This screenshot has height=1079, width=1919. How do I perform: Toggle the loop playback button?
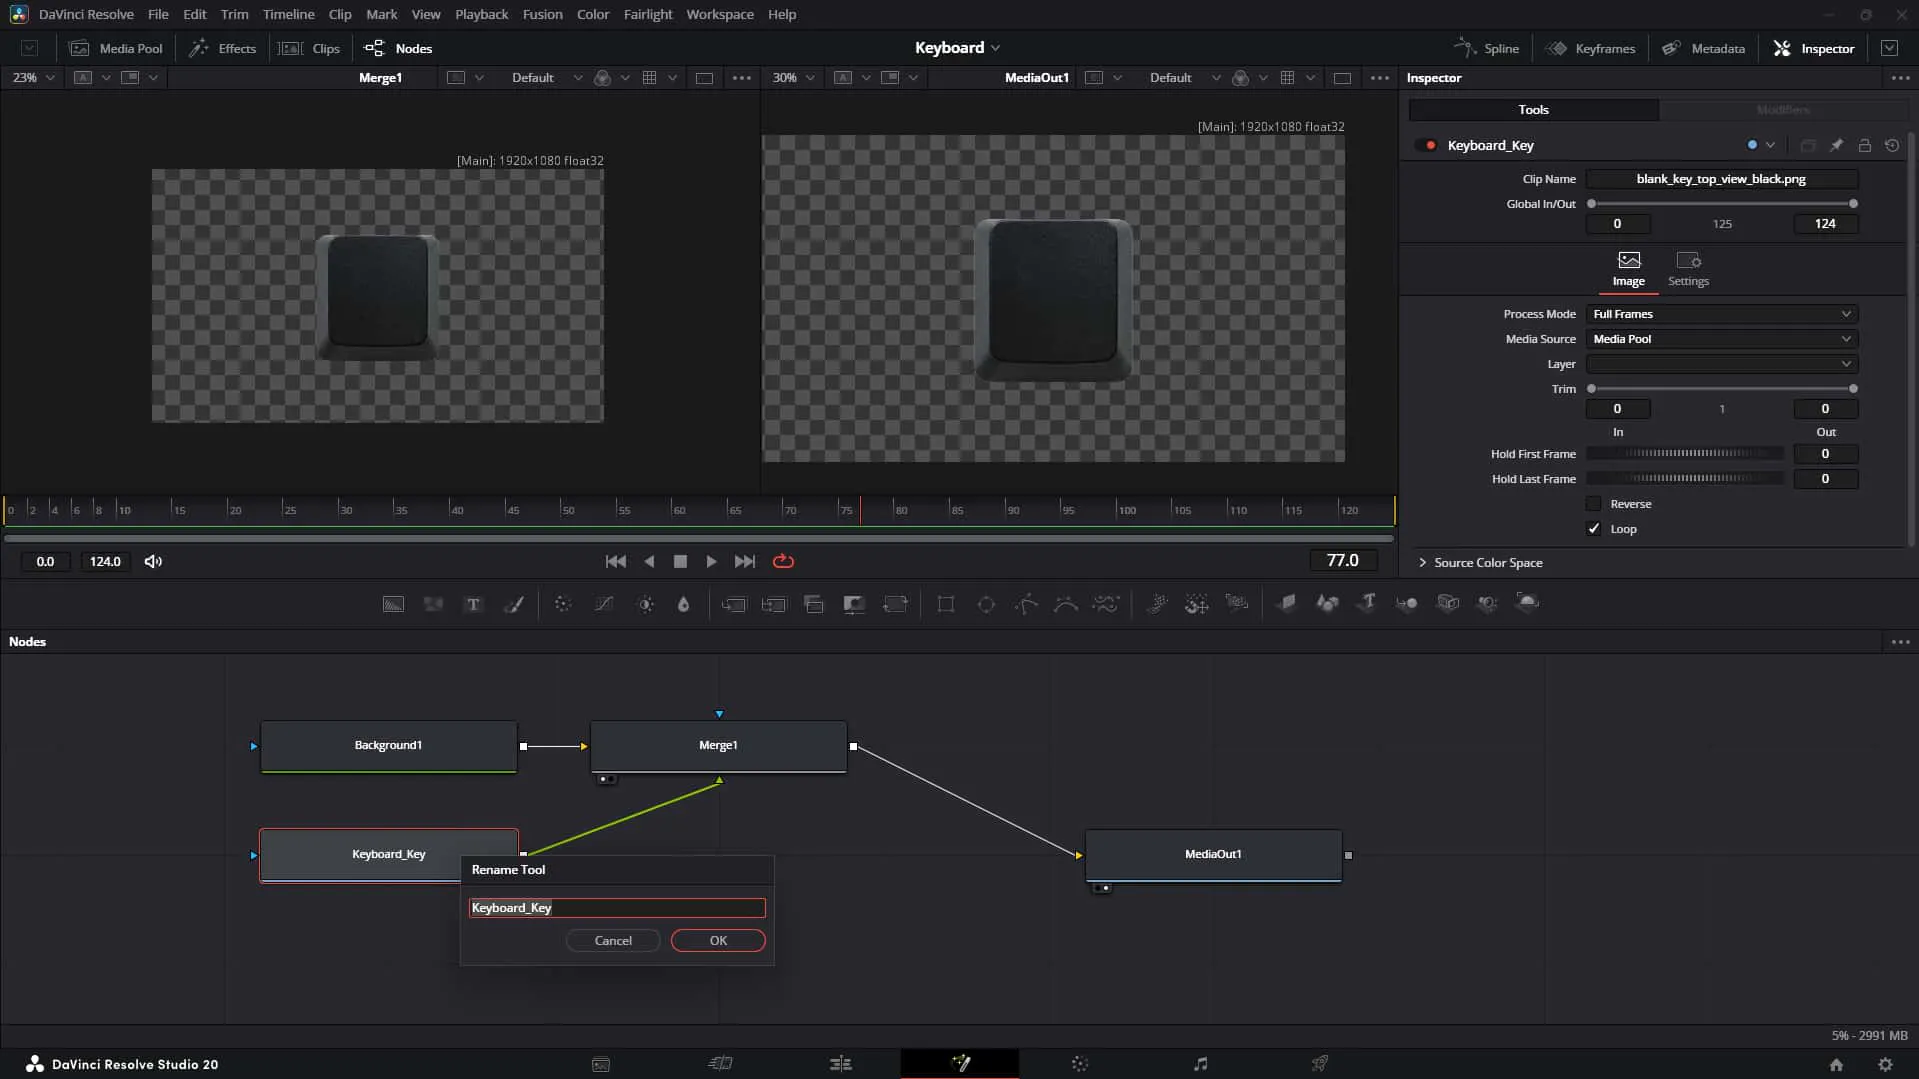click(784, 562)
